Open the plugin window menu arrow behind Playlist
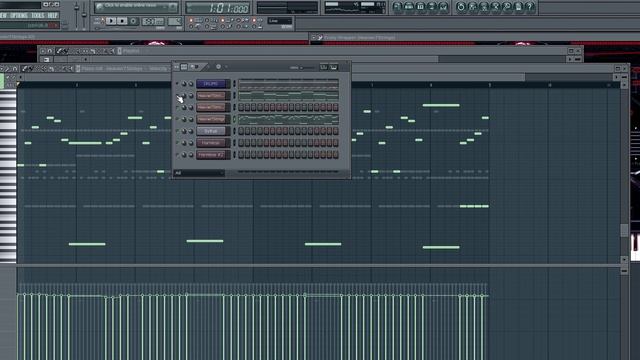The height and width of the screenshot is (360, 640). (x=313, y=38)
